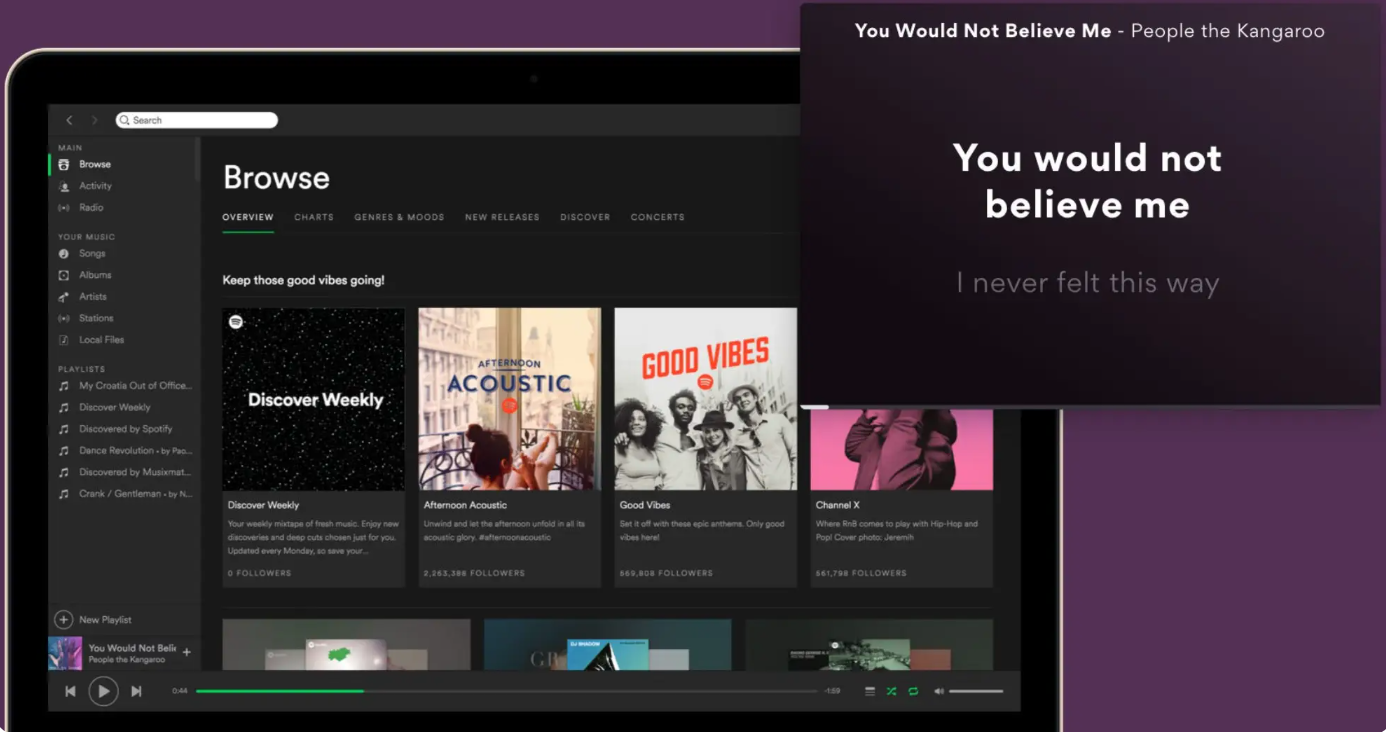Image resolution: width=1386 pixels, height=732 pixels.
Task: Click the Spotify logo on Discover Weekly cover
Action: [236, 322]
